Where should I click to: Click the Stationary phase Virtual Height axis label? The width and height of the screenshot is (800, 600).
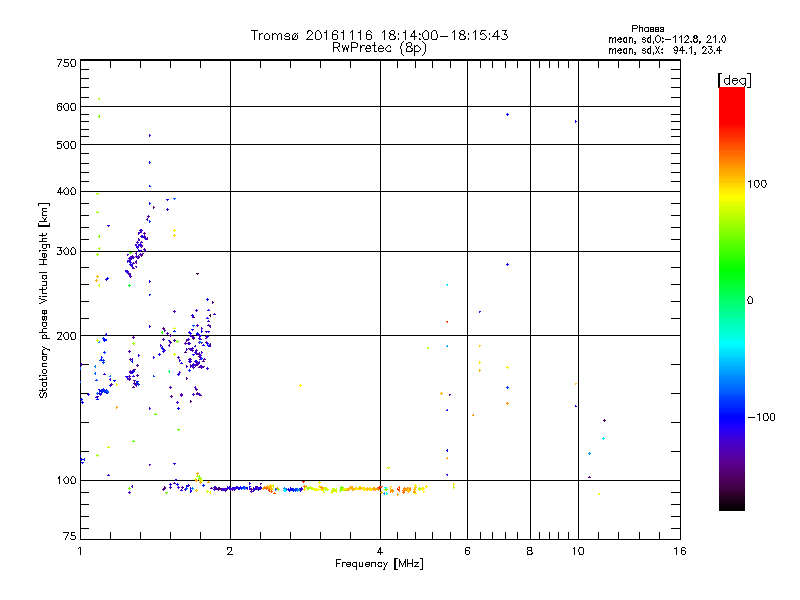click(44, 300)
